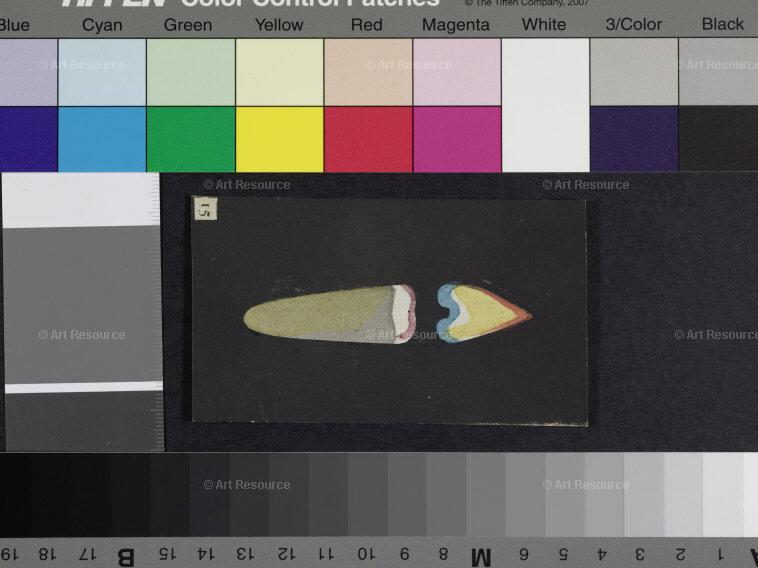Click the grayscale letter 'B'
The width and height of the screenshot is (758, 568).
coord(126,557)
